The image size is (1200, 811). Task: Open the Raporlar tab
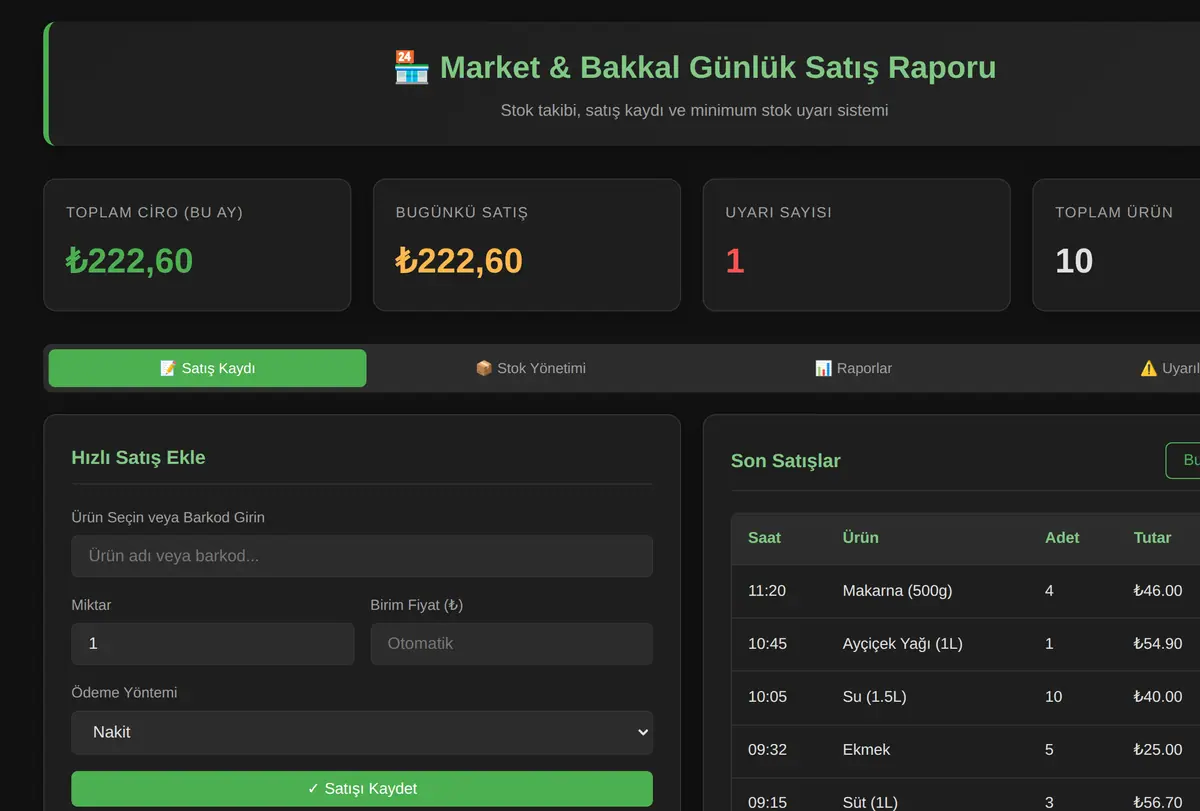(853, 368)
